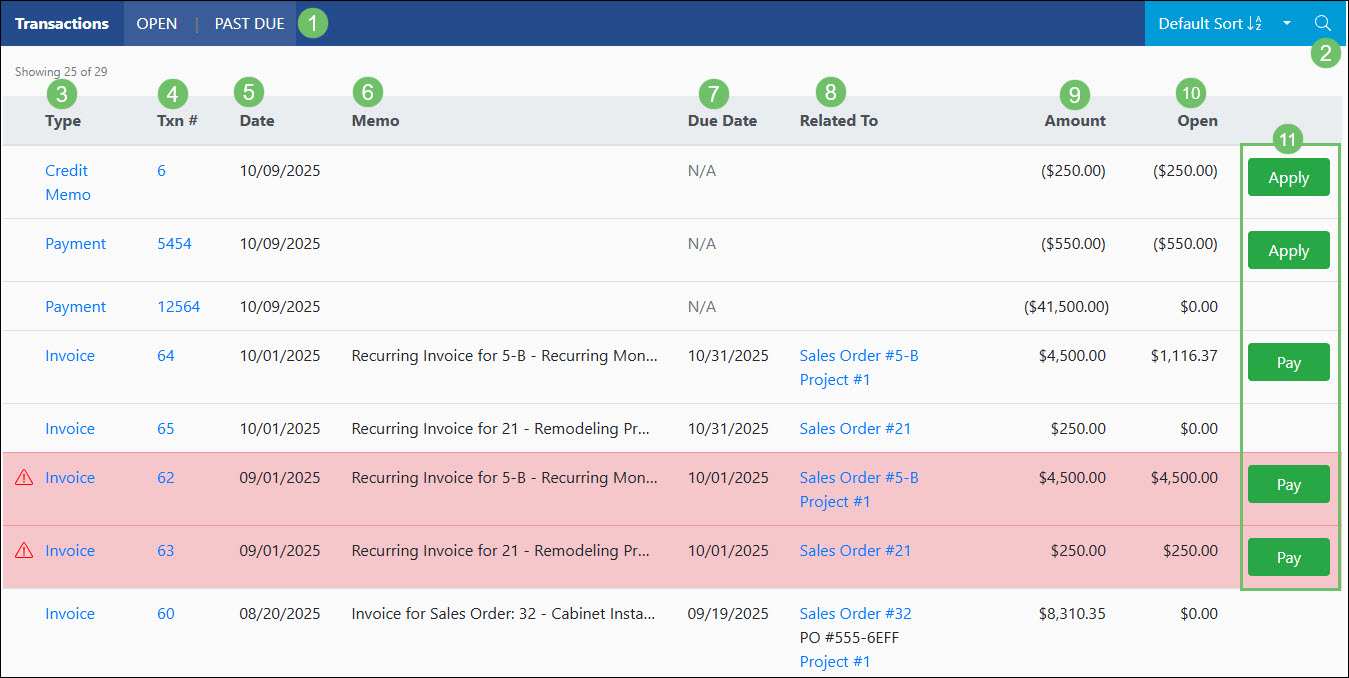Screen dimensions: 1349x678
Task: Apply the $250 Credit Memo
Action: [1288, 177]
